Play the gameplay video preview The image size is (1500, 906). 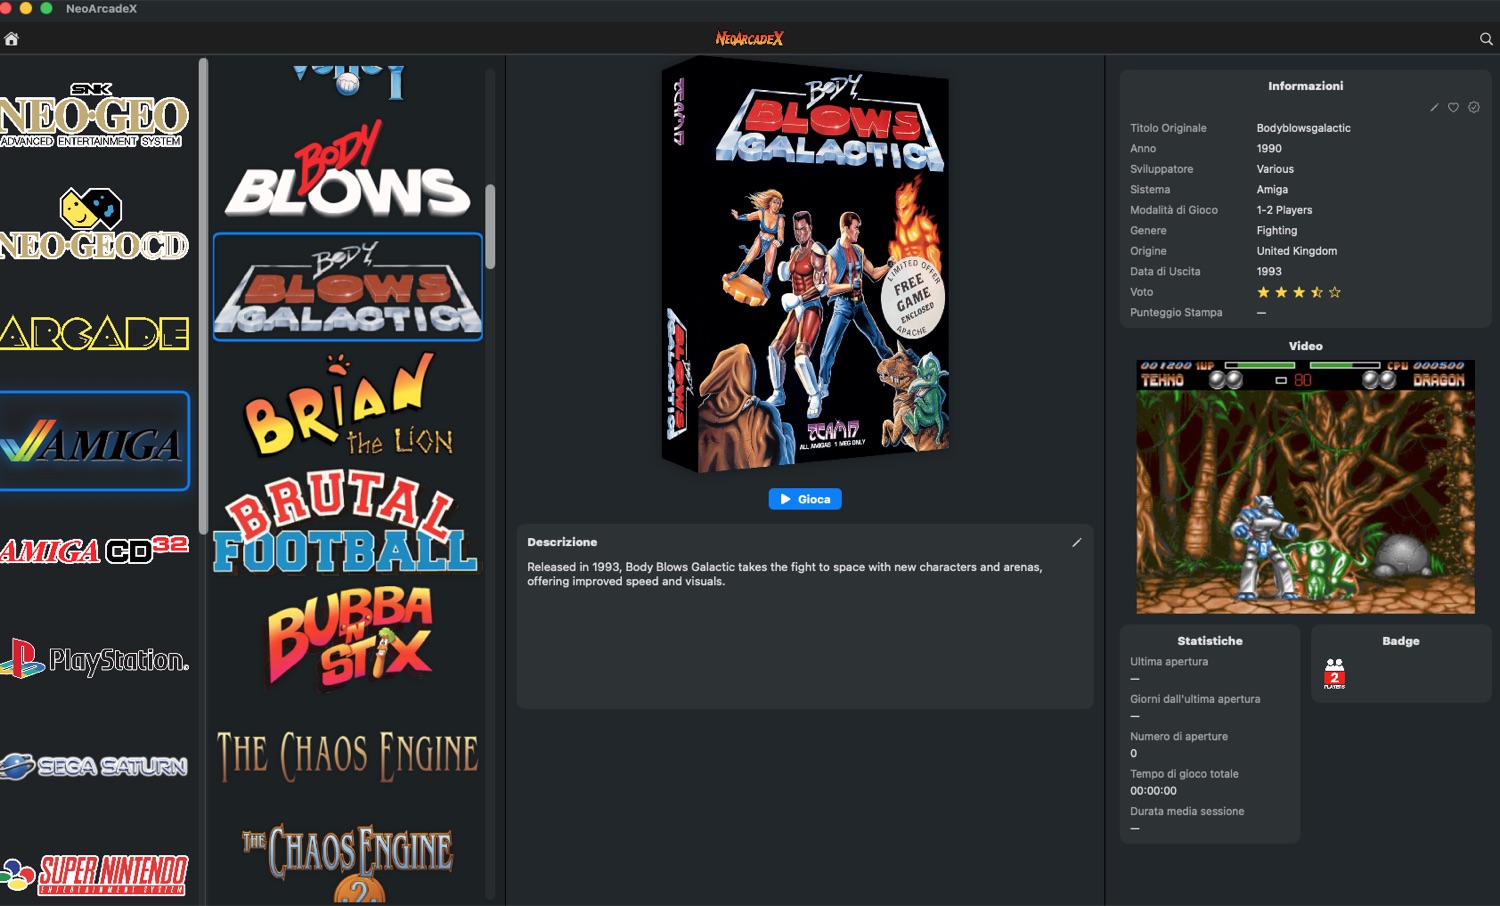point(1305,487)
